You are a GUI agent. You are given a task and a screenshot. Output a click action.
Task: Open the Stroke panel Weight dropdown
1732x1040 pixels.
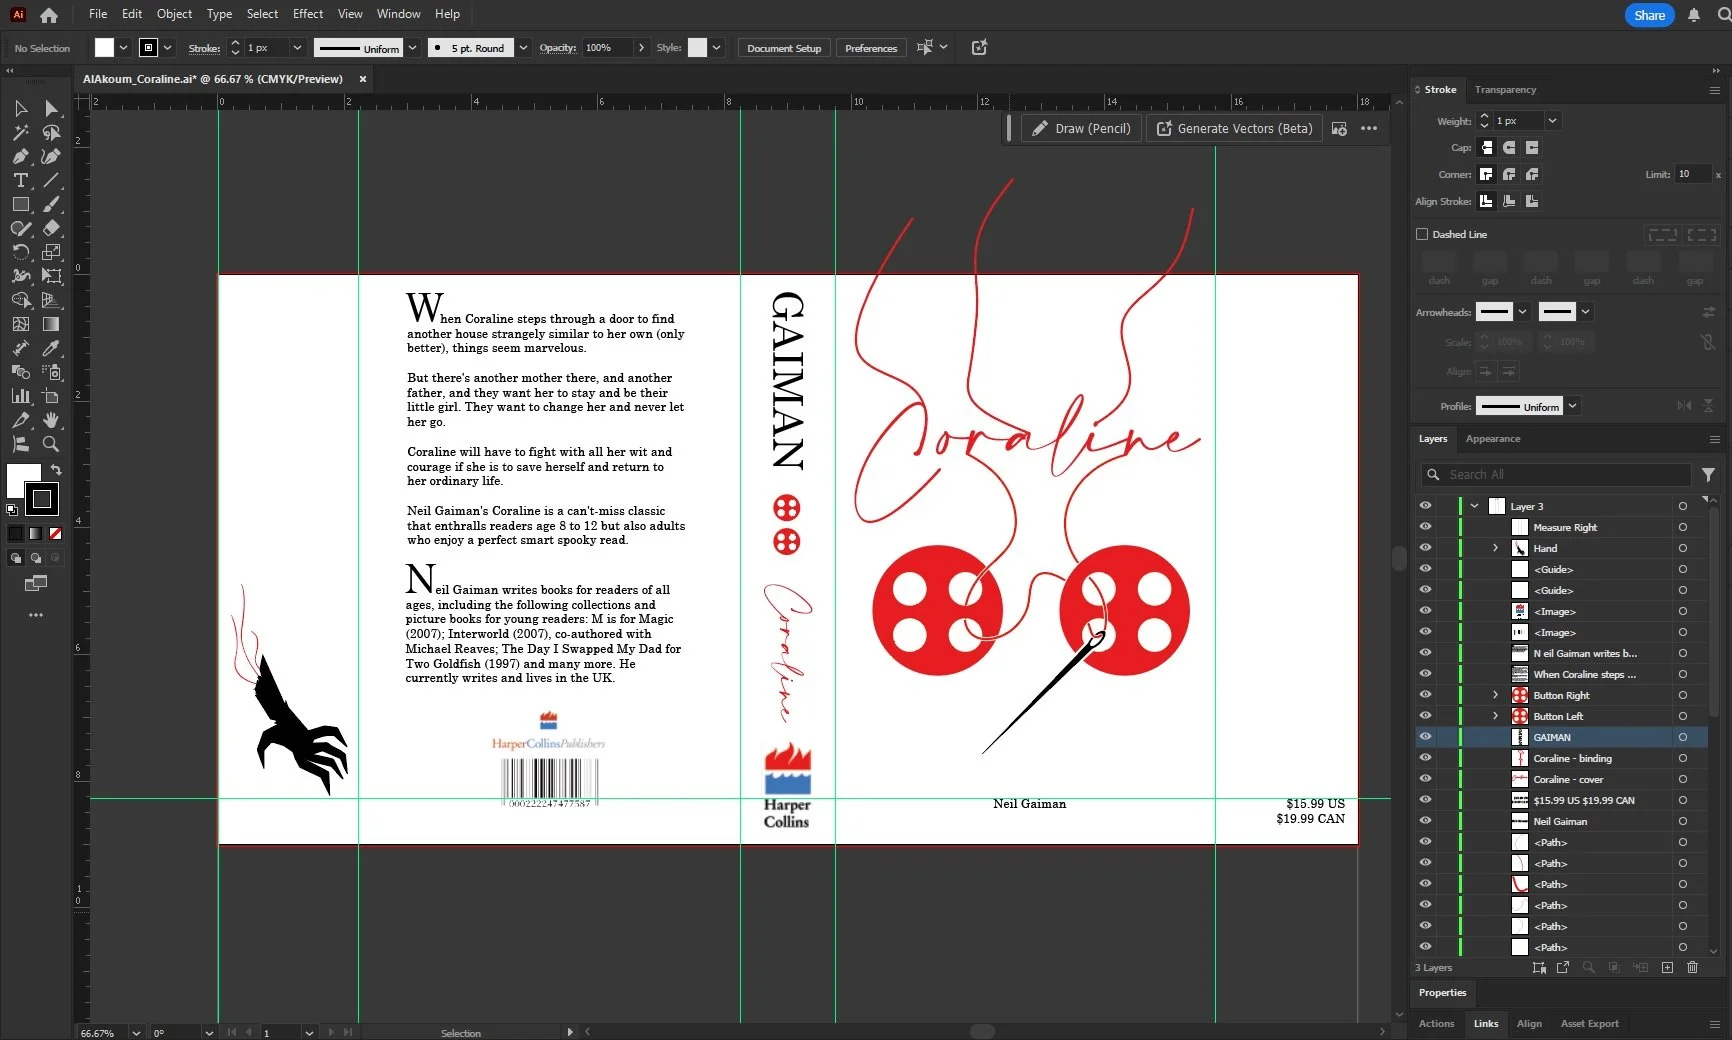pyautogui.click(x=1552, y=121)
